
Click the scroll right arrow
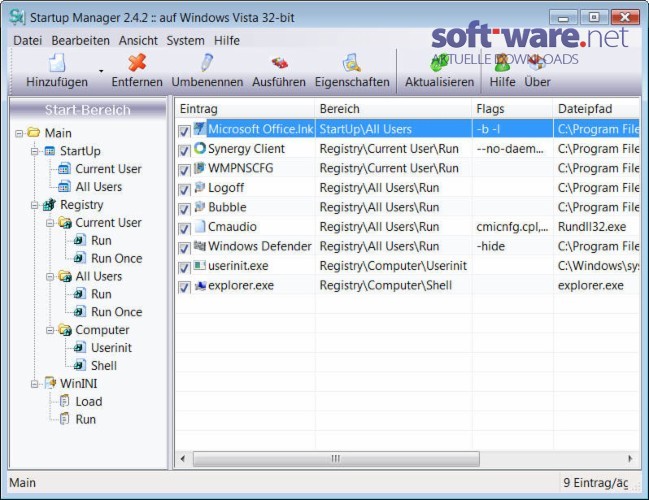coord(630,459)
